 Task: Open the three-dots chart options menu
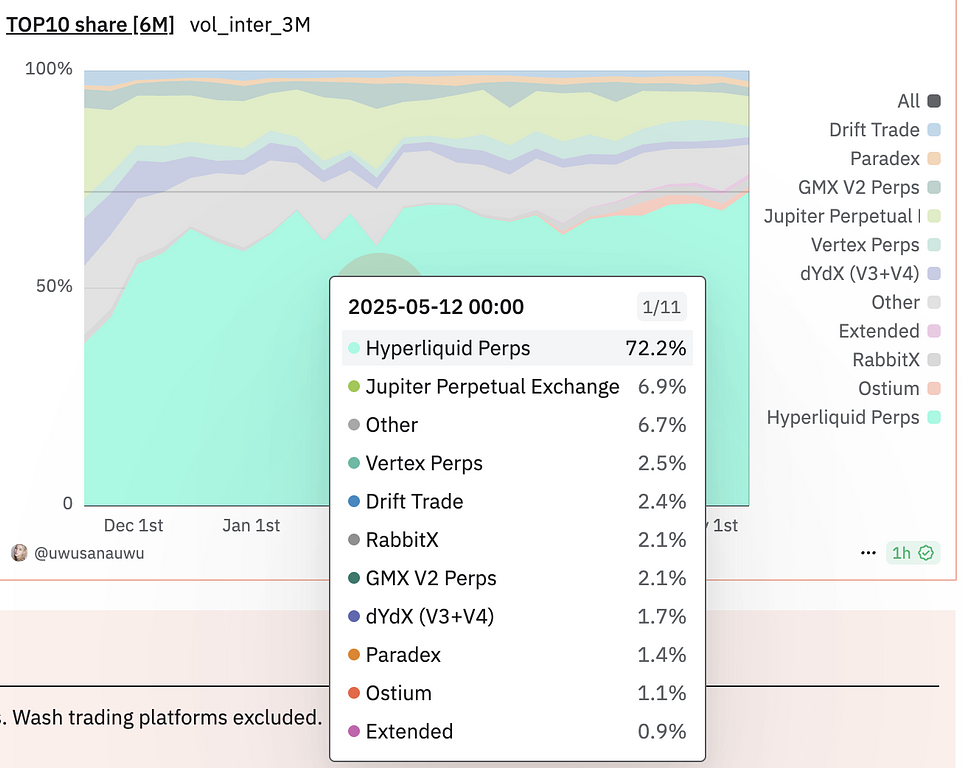[x=867, y=553]
